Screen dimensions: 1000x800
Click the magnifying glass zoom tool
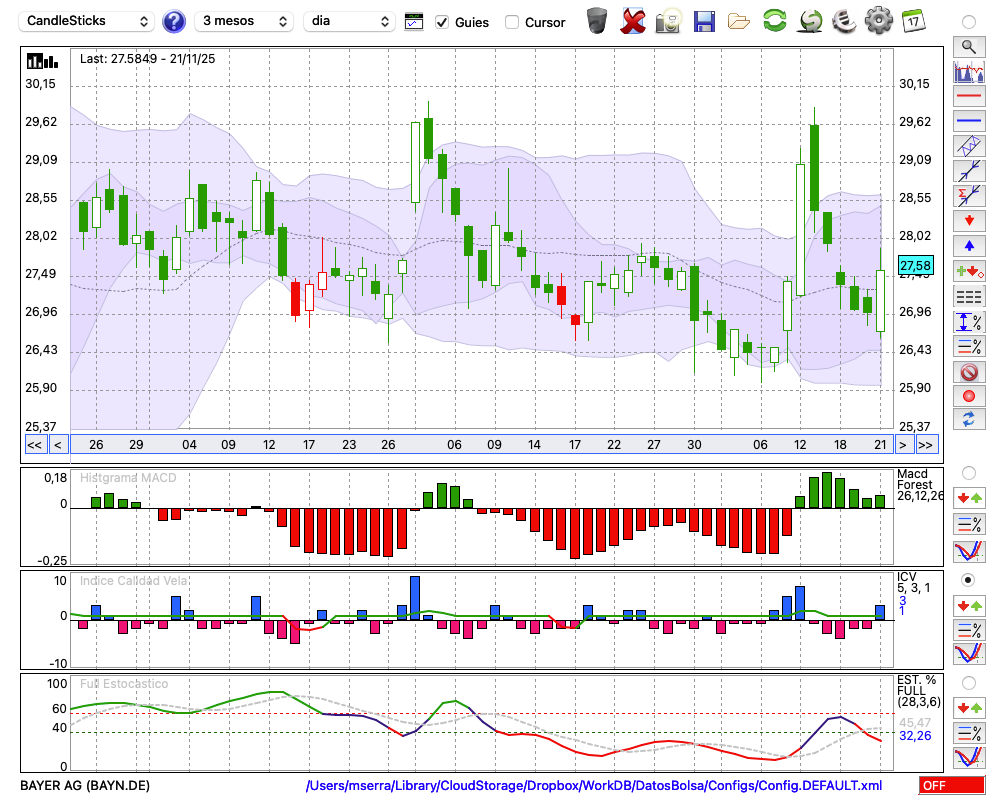[968, 46]
